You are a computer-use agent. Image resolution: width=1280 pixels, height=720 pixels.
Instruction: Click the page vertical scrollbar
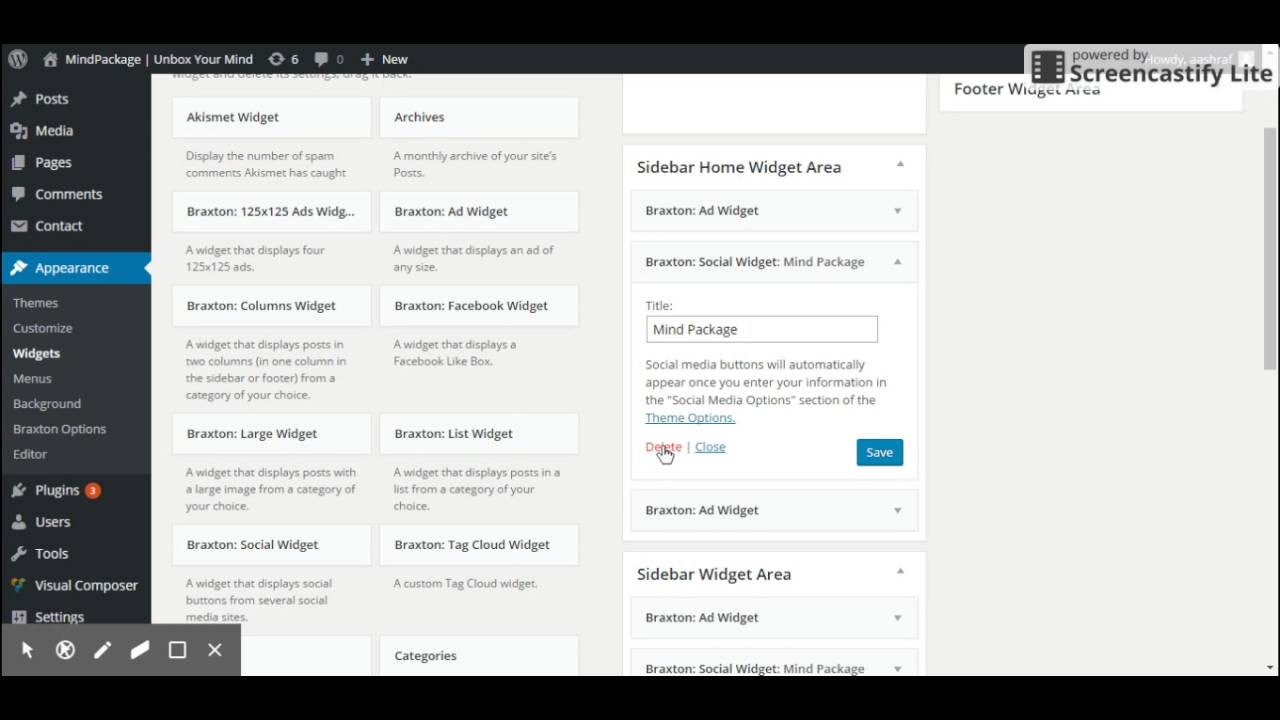(x=1270, y=250)
